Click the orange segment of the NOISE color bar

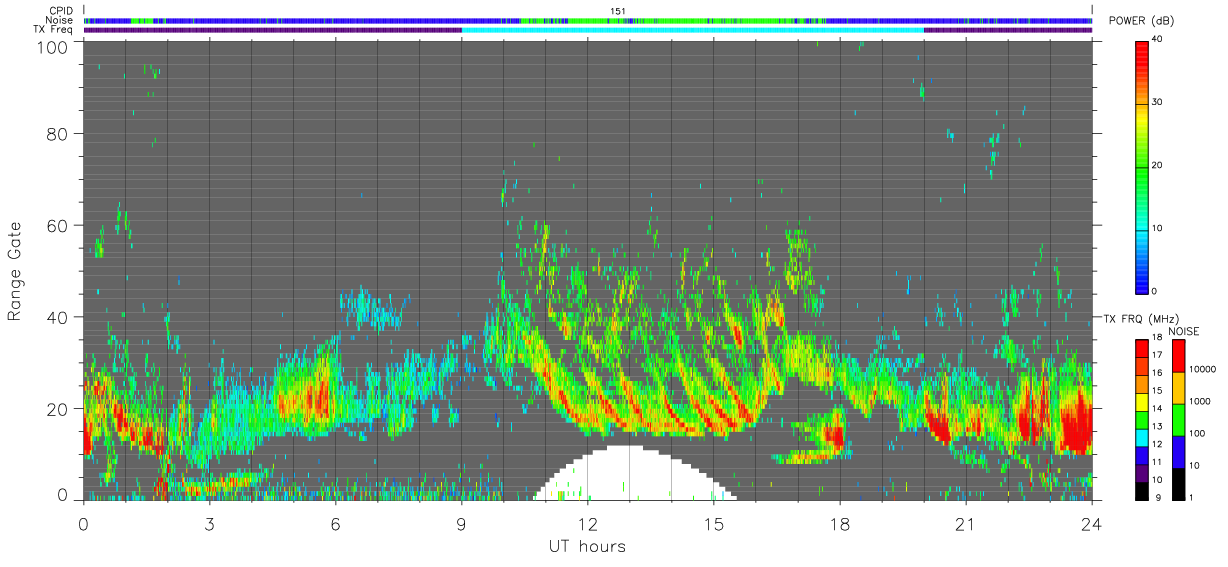click(1179, 387)
